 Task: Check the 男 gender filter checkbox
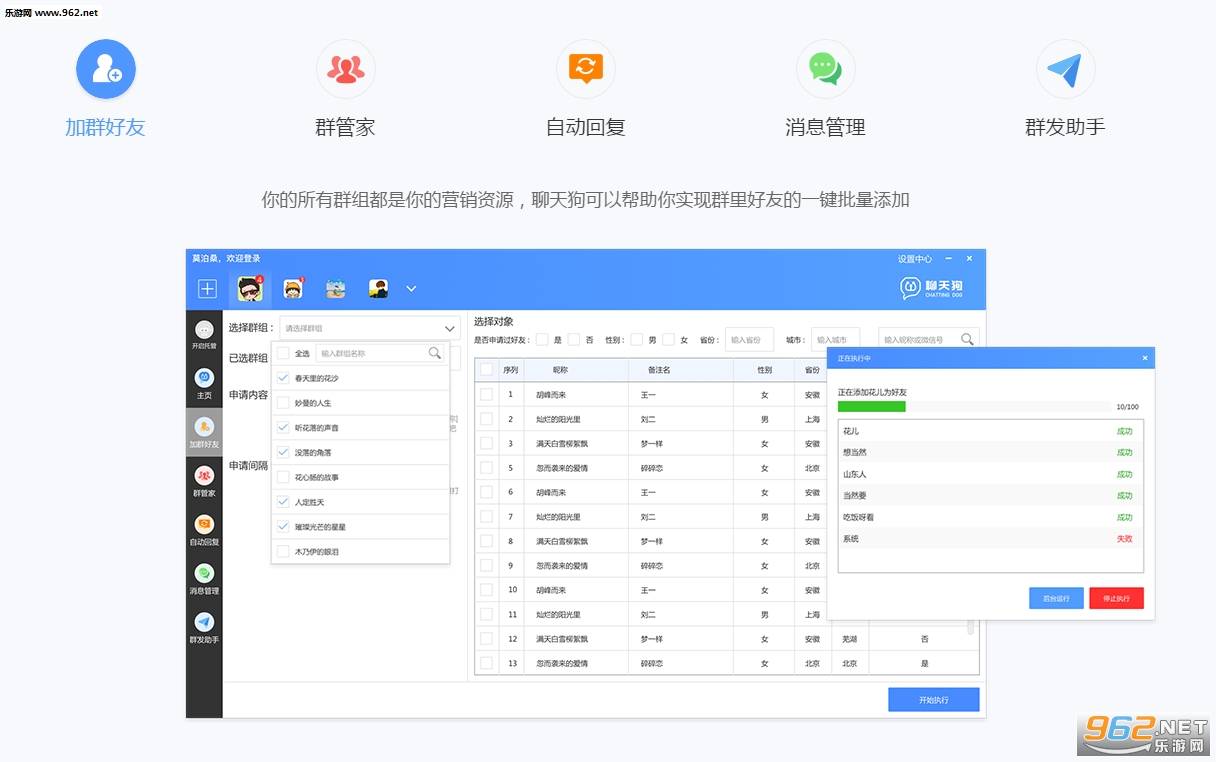tap(636, 340)
